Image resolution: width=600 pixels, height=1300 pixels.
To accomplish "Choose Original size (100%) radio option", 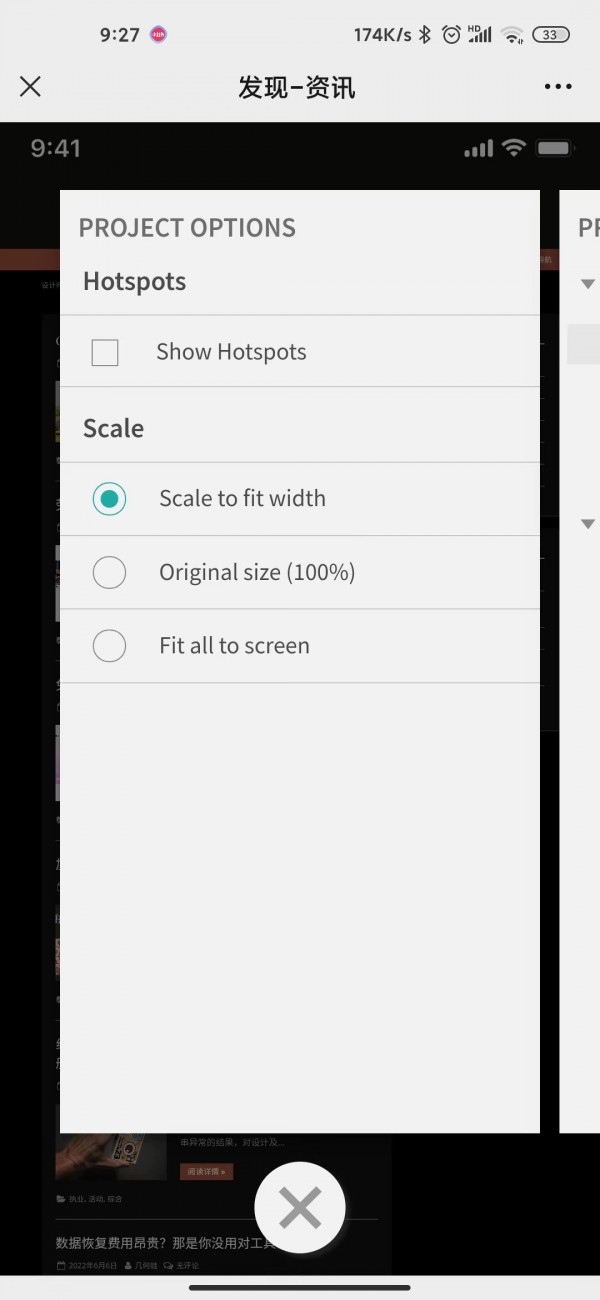I will pos(109,572).
